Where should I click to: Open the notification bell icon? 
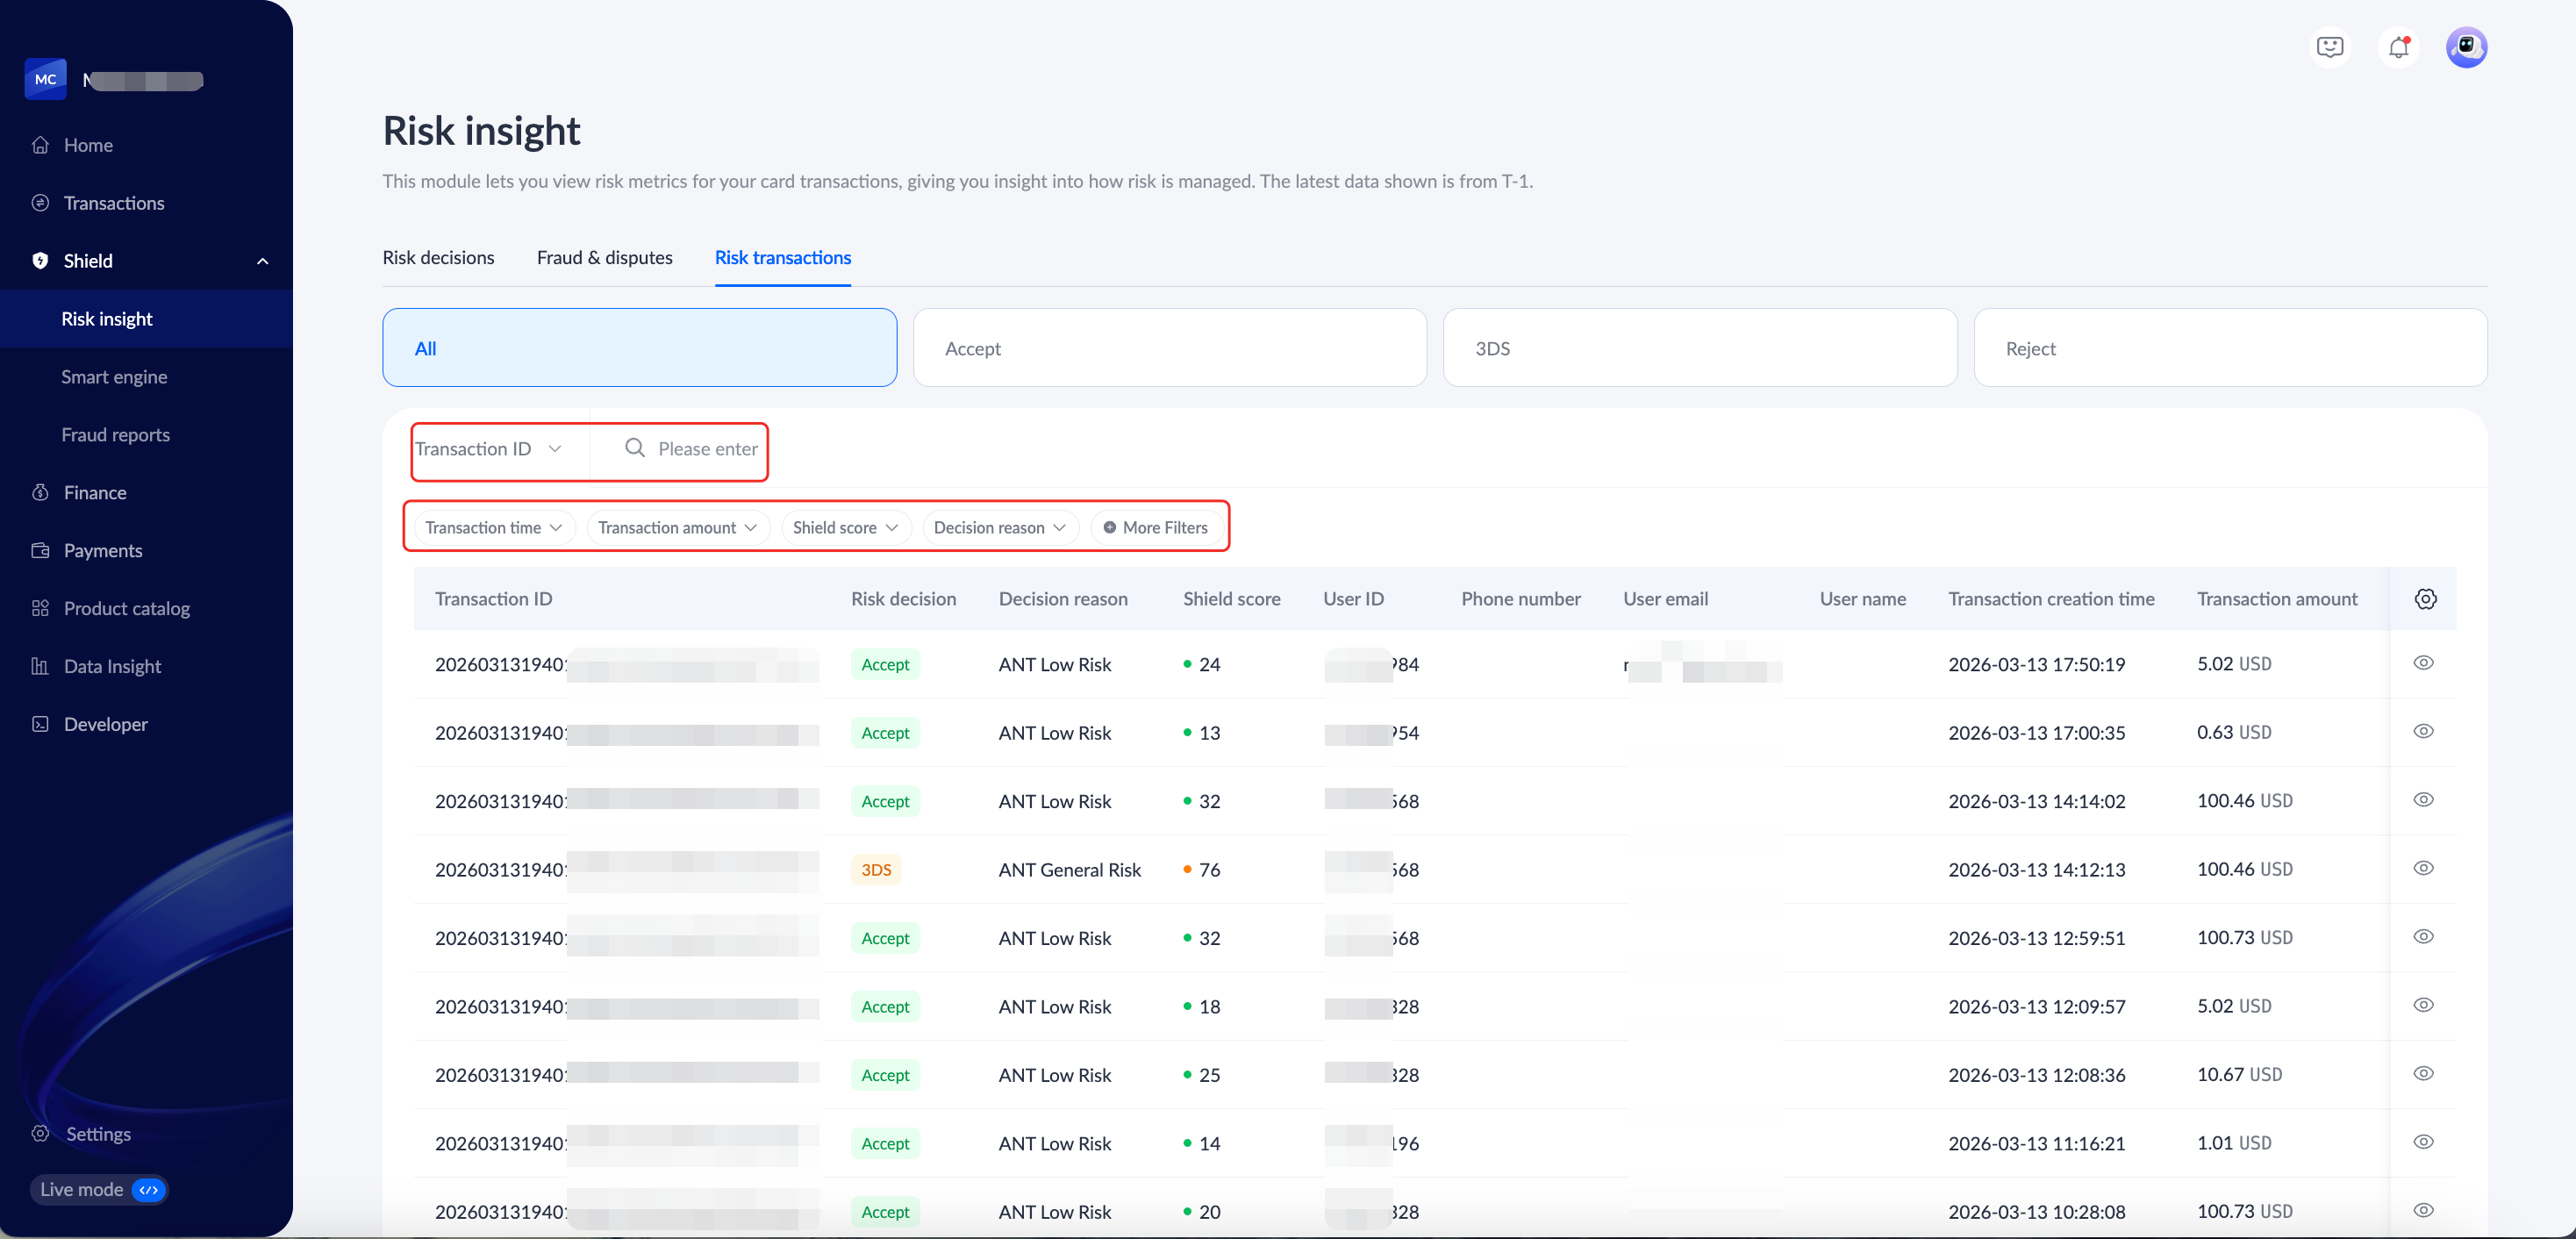coord(2398,47)
